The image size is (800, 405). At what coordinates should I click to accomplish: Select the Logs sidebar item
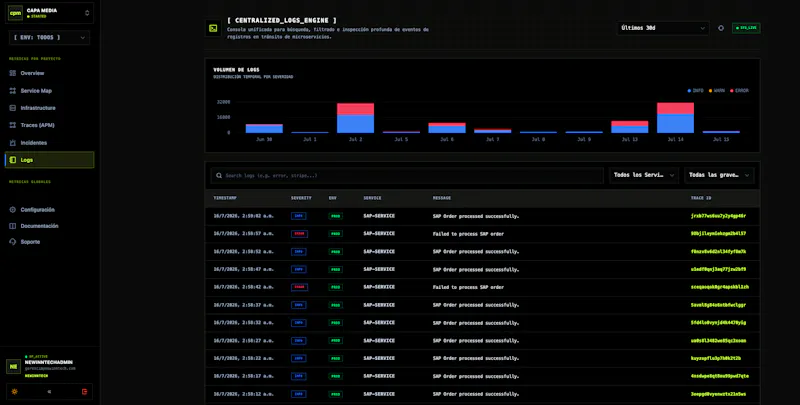tap(49, 160)
